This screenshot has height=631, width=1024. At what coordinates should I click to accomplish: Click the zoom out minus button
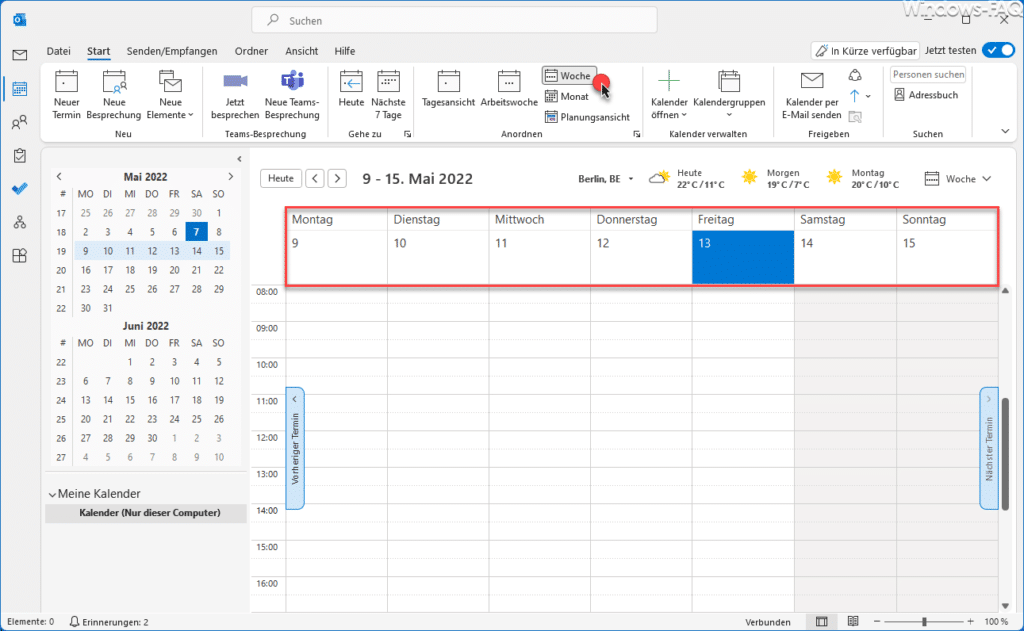(877, 622)
